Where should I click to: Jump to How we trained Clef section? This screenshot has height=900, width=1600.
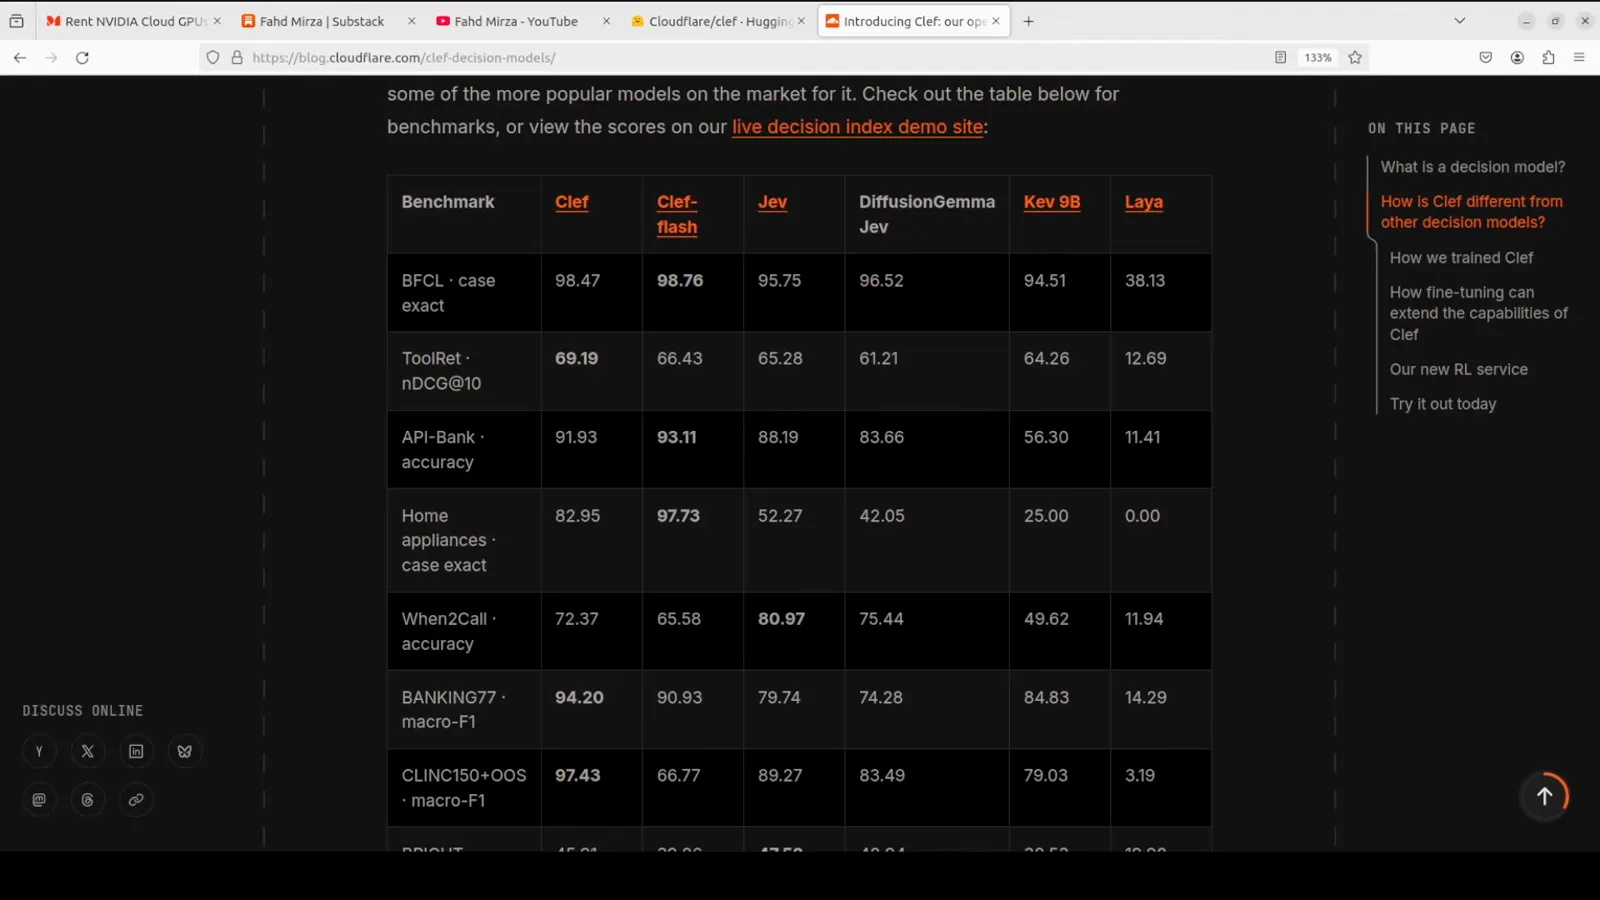click(x=1461, y=258)
